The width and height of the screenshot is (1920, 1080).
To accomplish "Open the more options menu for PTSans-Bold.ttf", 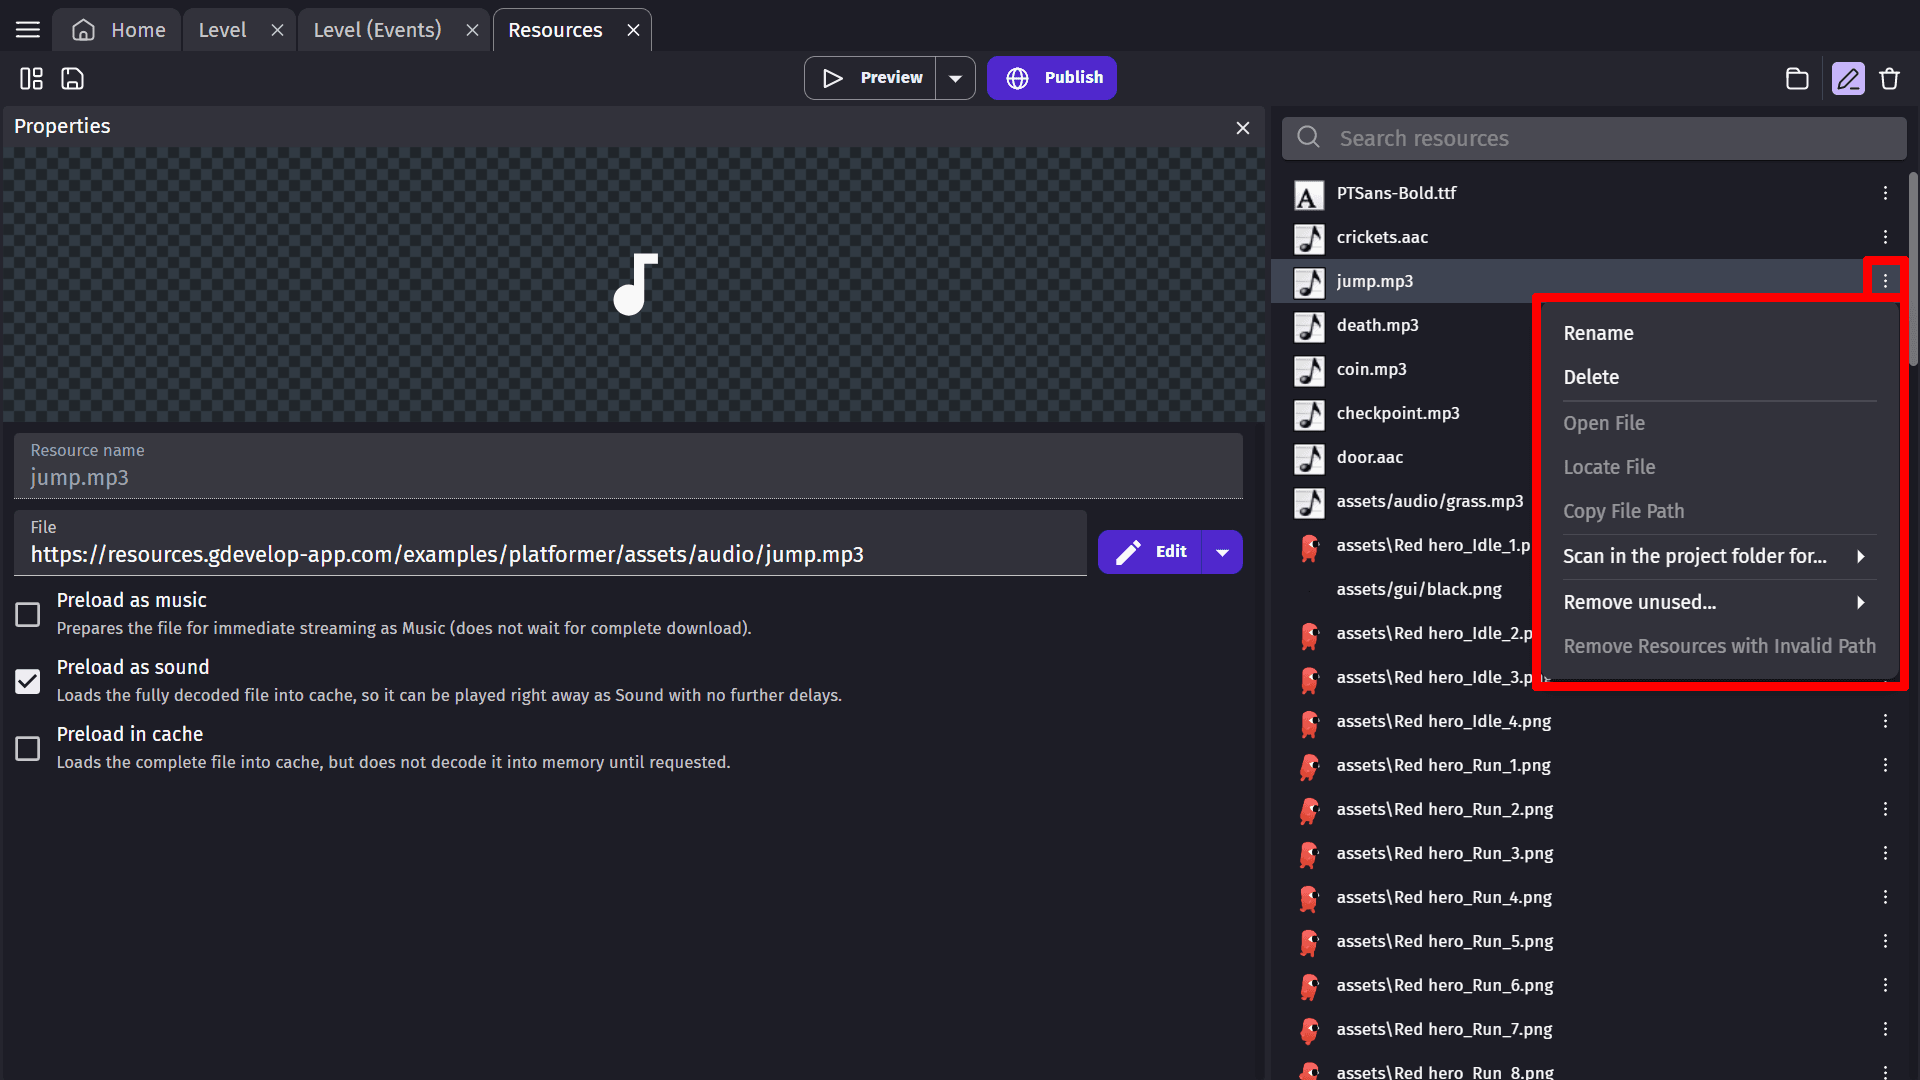I will tap(1885, 193).
